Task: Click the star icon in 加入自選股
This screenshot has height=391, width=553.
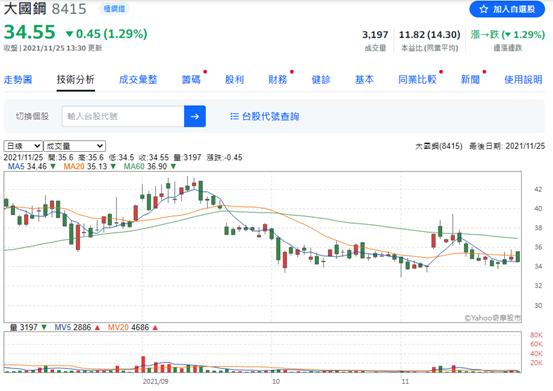Action: 484,9
